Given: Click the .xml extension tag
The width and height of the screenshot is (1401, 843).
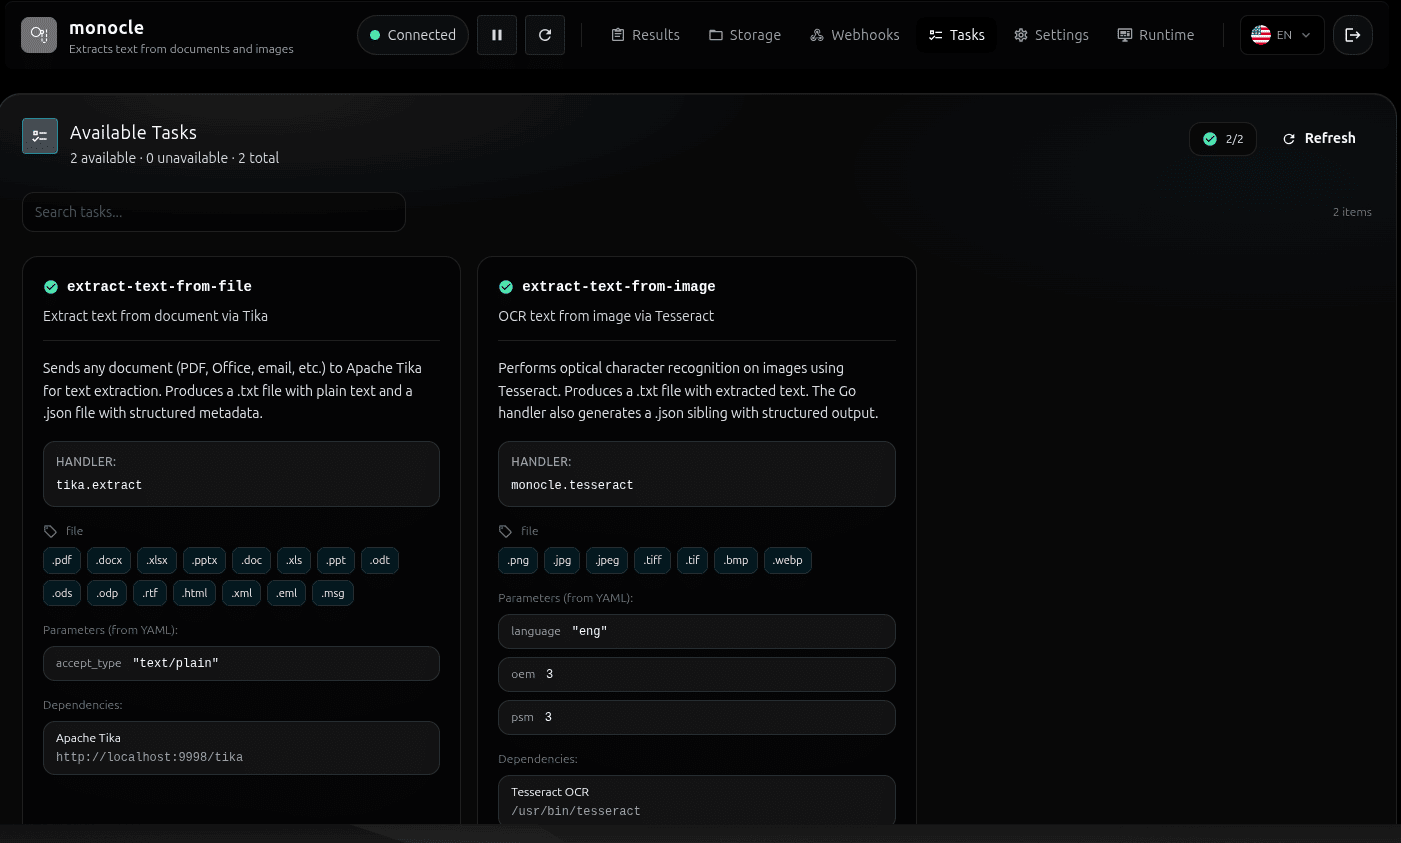Looking at the screenshot, I should pos(242,594).
